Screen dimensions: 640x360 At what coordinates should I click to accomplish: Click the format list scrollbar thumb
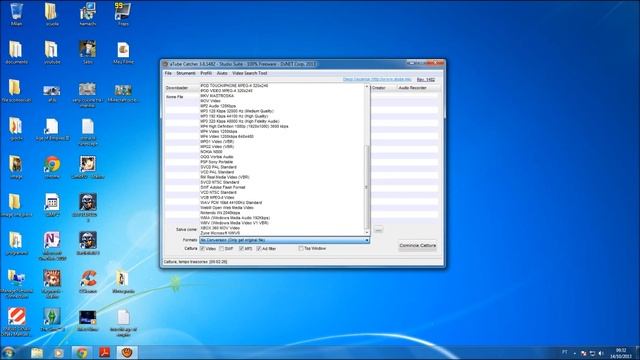(367, 187)
